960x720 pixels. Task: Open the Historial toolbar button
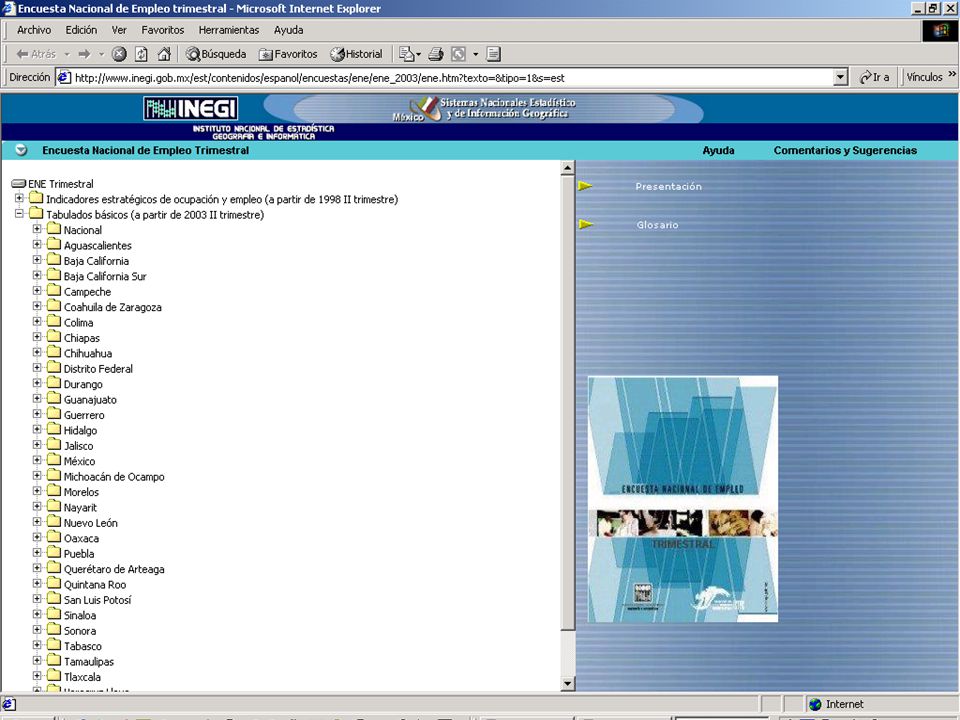tap(356, 54)
